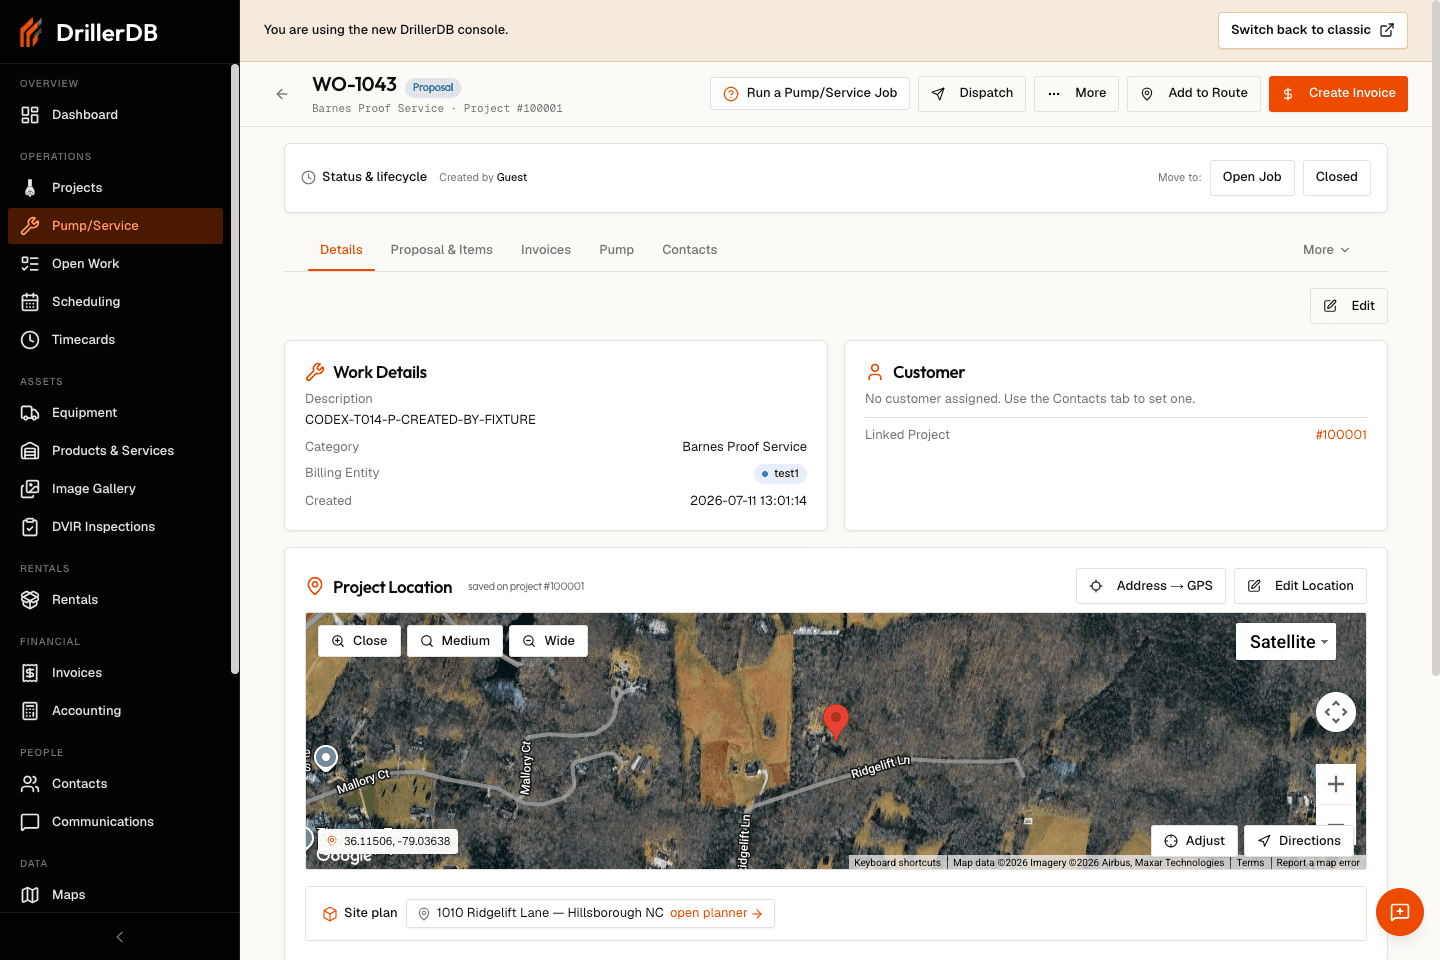Viewport: 1440px width, 960px height.
Task: Click the map camera control icon
Action: (x=1336, y=712)
